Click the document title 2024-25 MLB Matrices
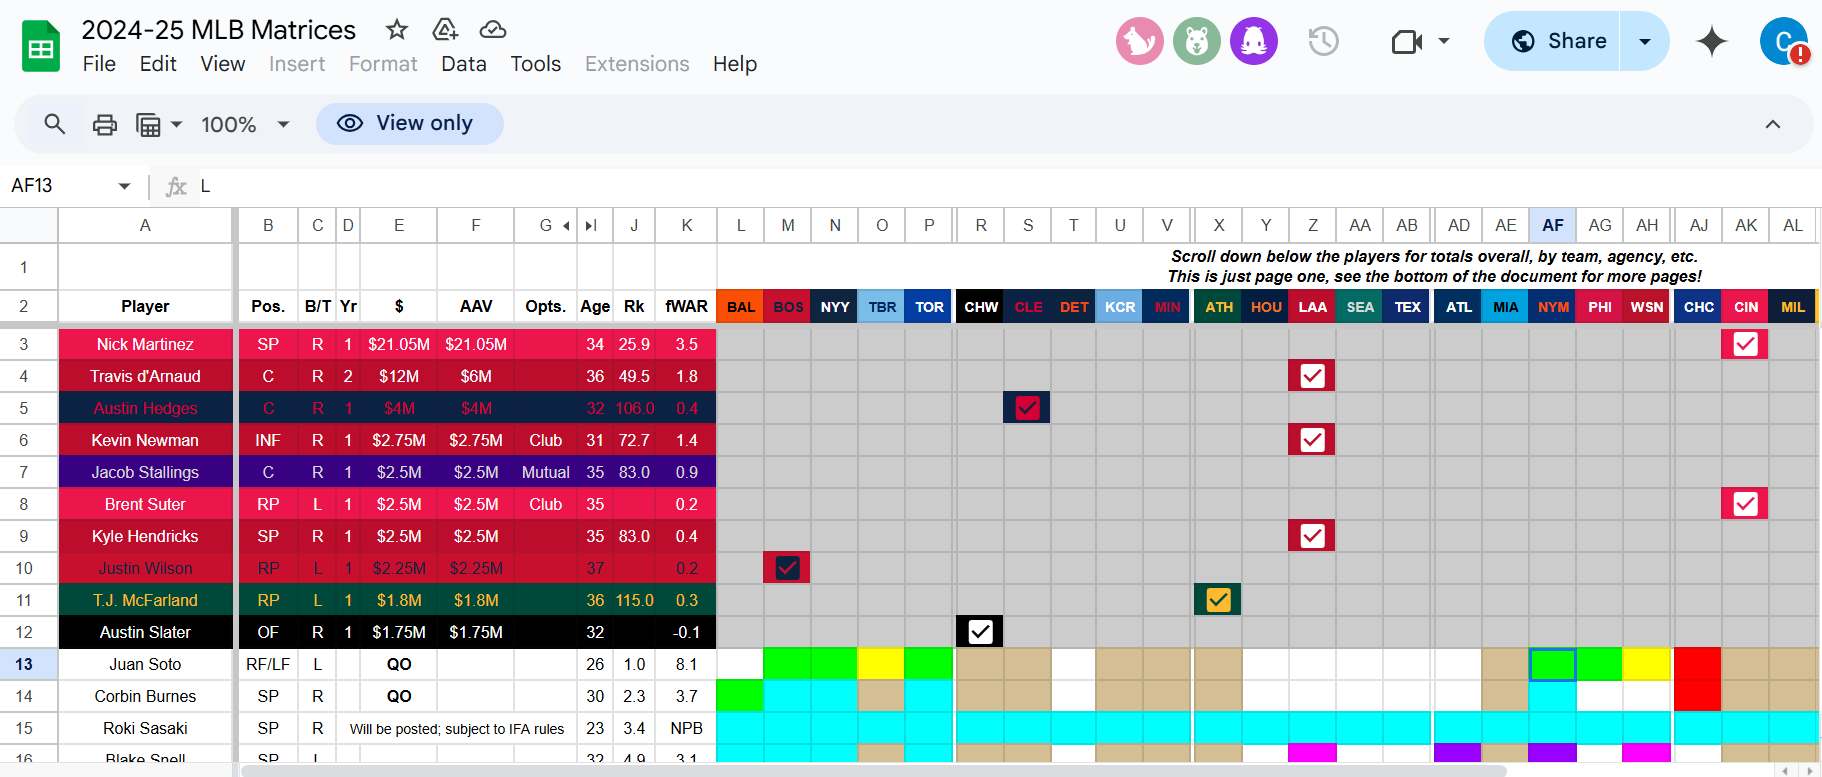The width and height of the screenshot is (1822, 777). [x=219, y=30]
